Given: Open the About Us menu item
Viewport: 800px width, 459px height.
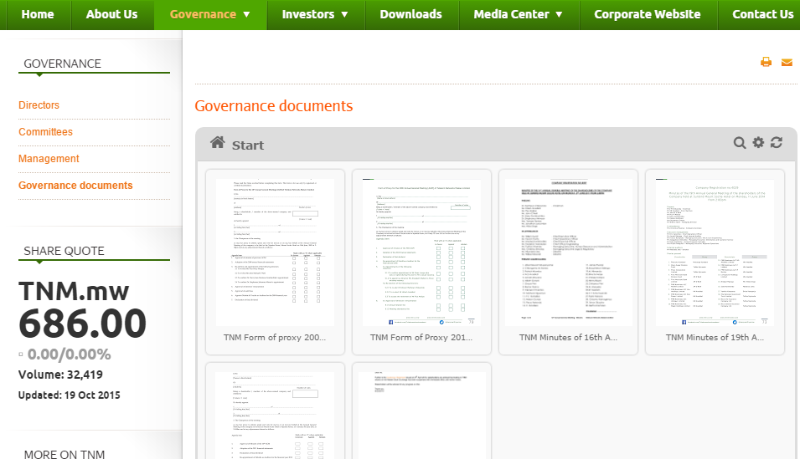Looking at the screenshot, I should [112, 14].
